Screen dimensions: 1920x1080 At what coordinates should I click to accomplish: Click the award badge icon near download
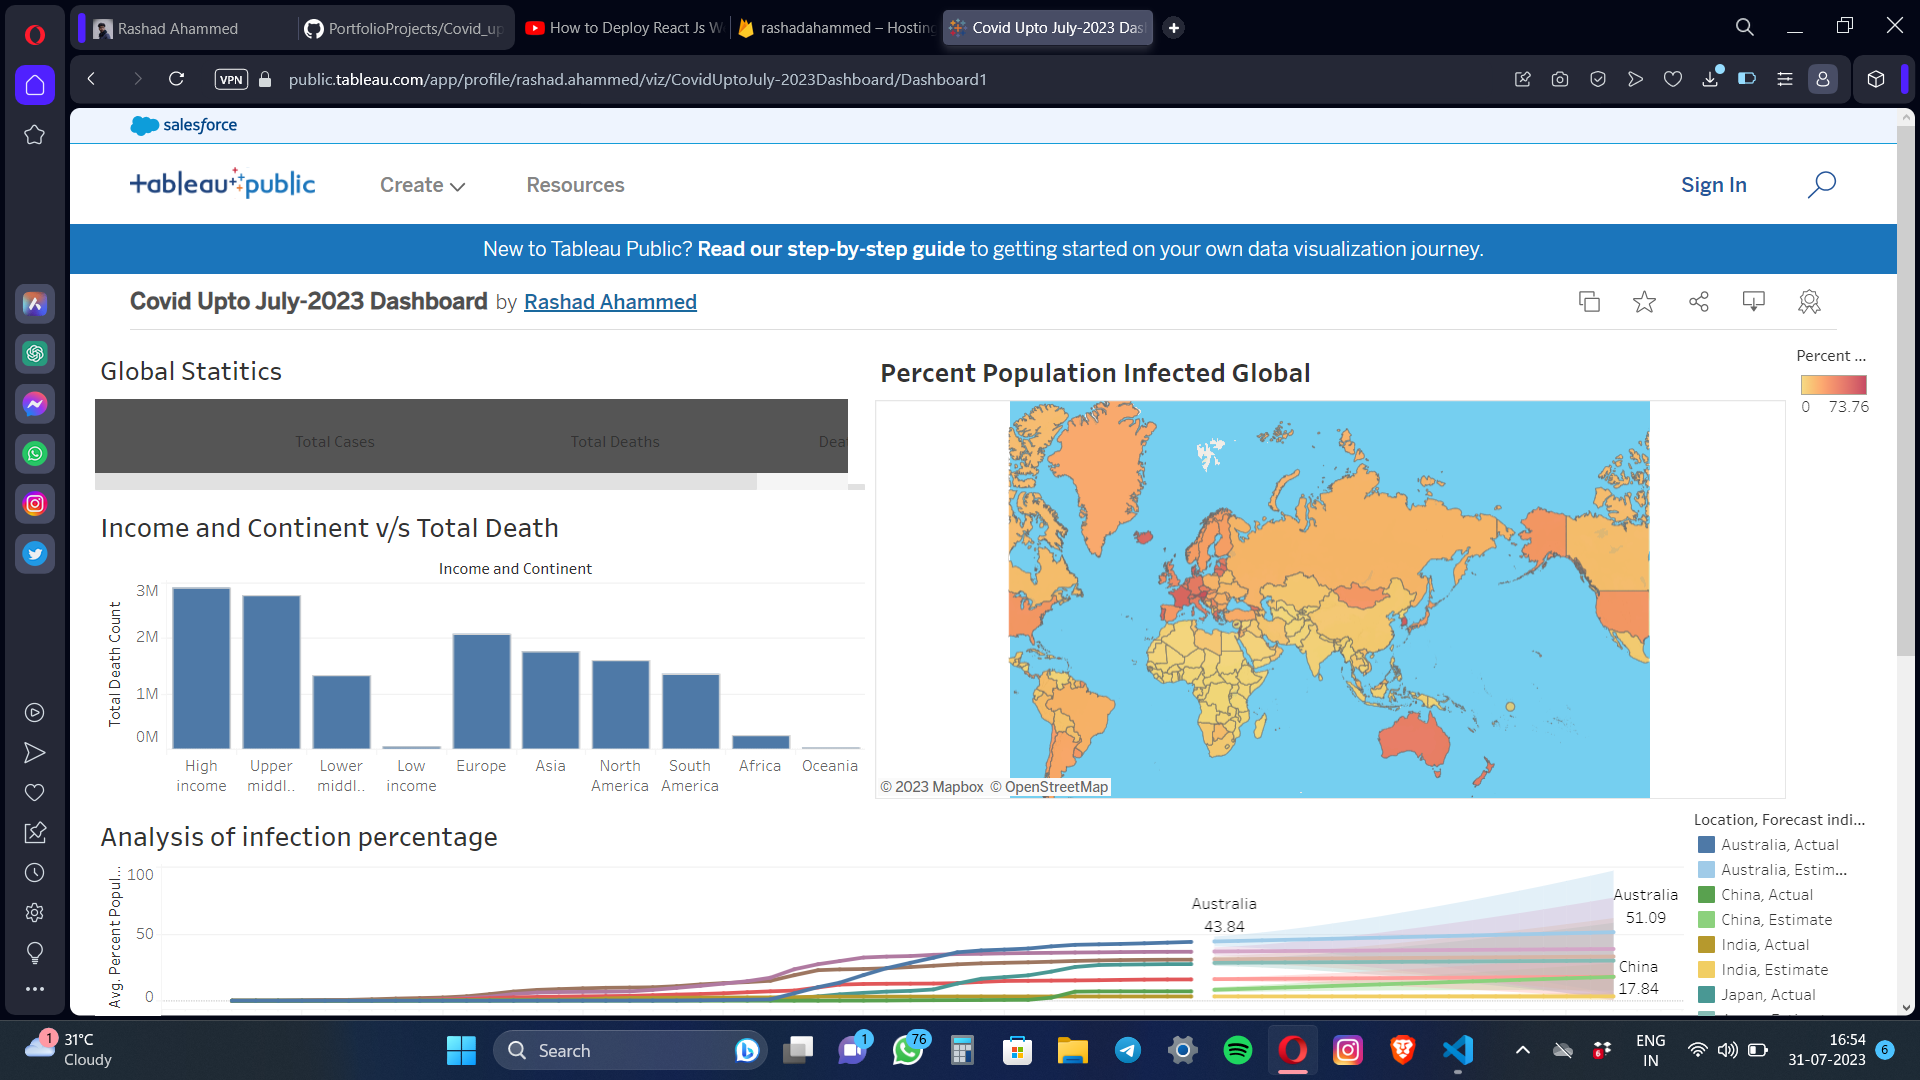click(1809, 301)
